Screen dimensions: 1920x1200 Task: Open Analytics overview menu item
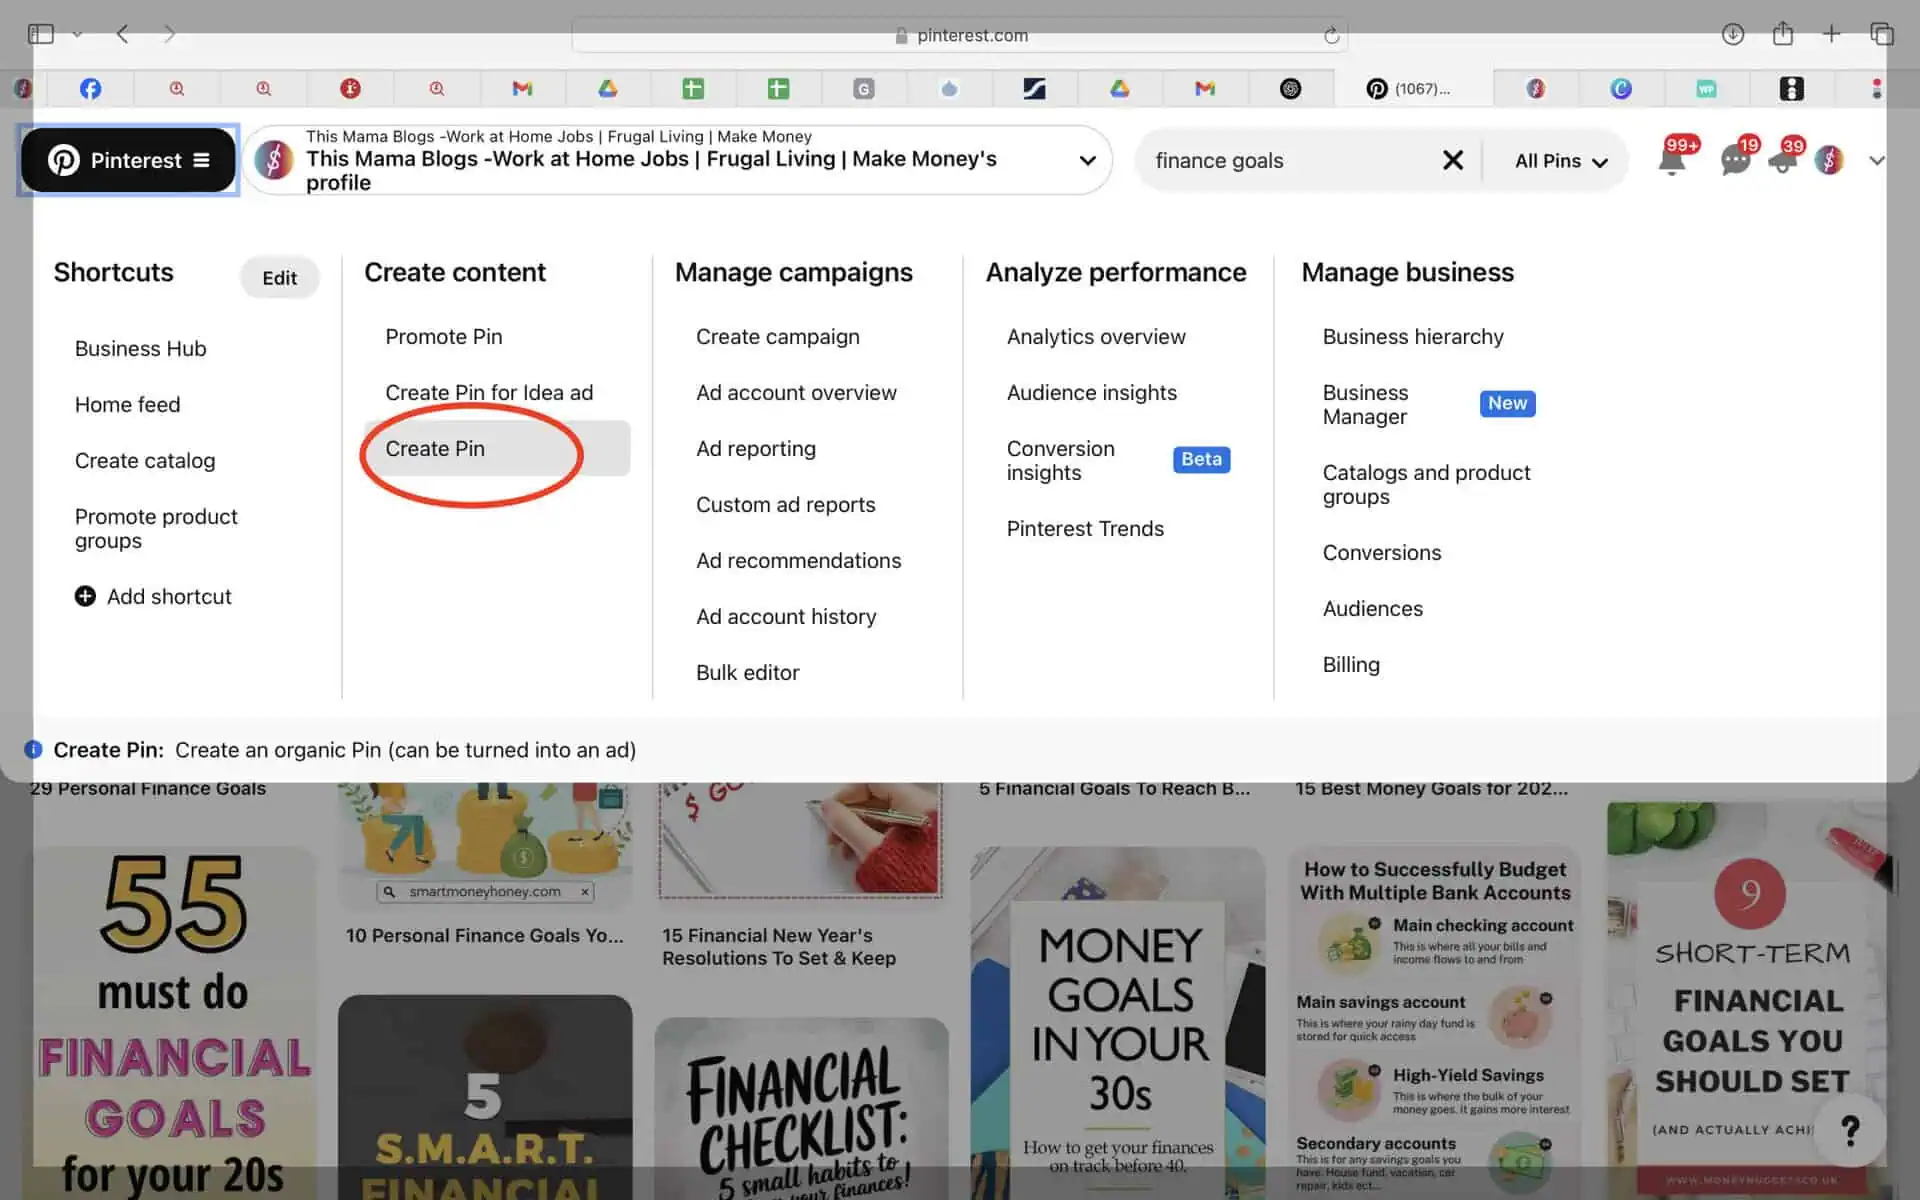pos(1096,337)
